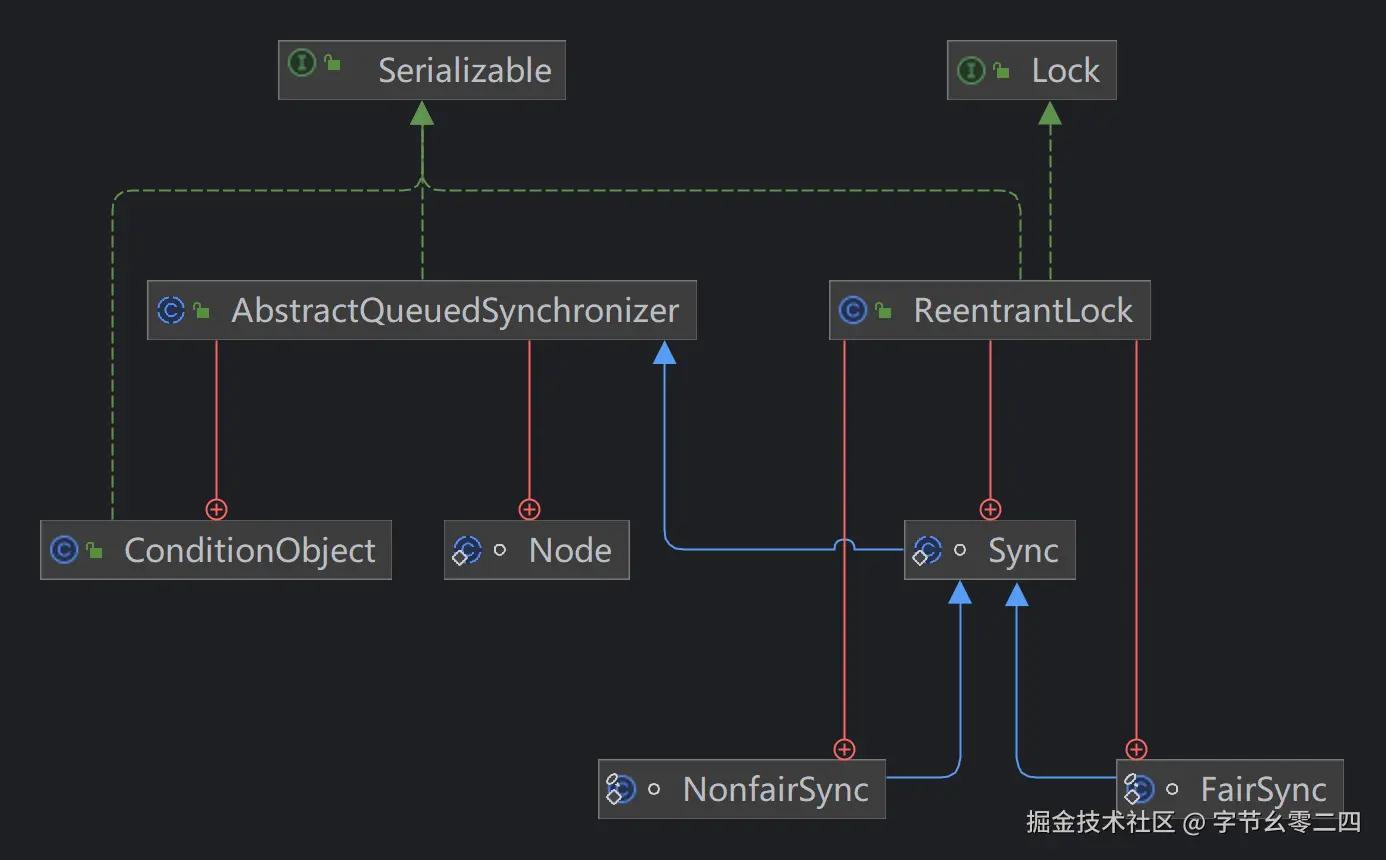This screenshot has width=1386, height=860.
Task: Select the Serializable interface node
Action: point(422,70)
